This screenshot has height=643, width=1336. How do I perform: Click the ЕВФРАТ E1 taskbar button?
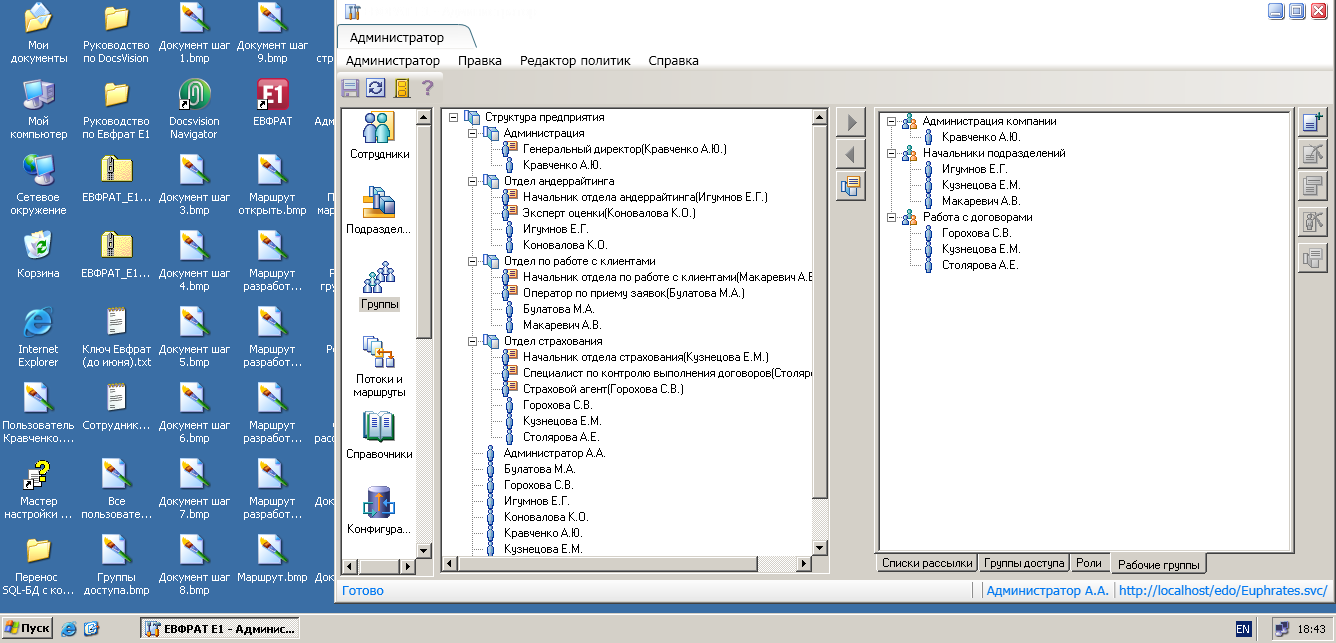(220, 629)
